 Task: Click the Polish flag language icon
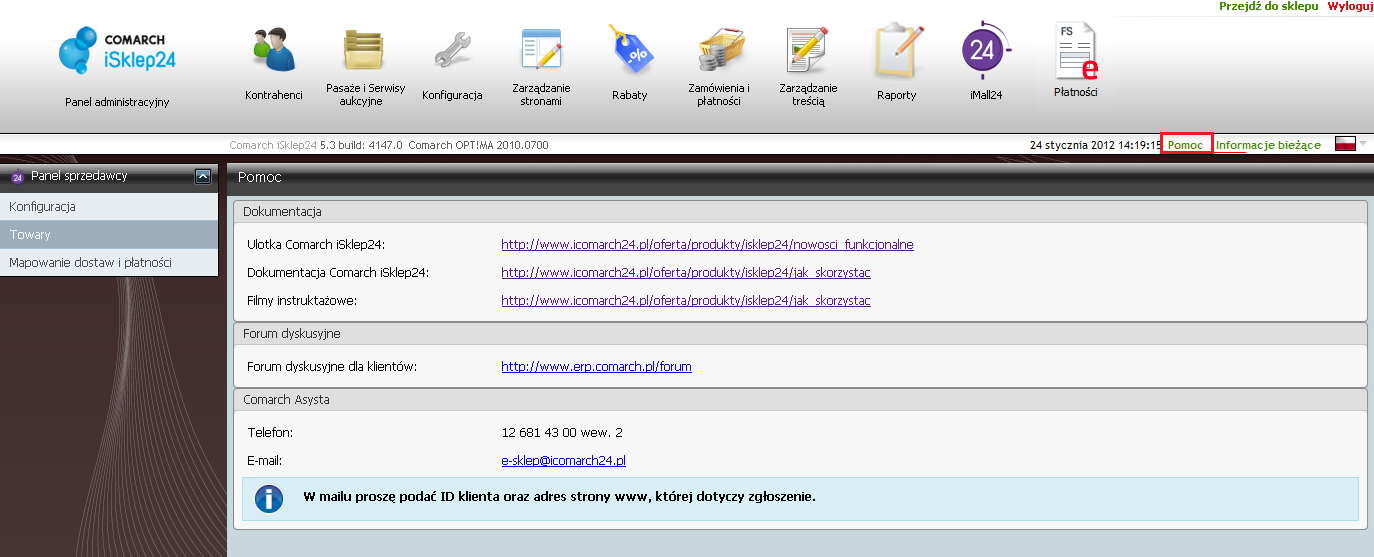tap(1345, 145)
